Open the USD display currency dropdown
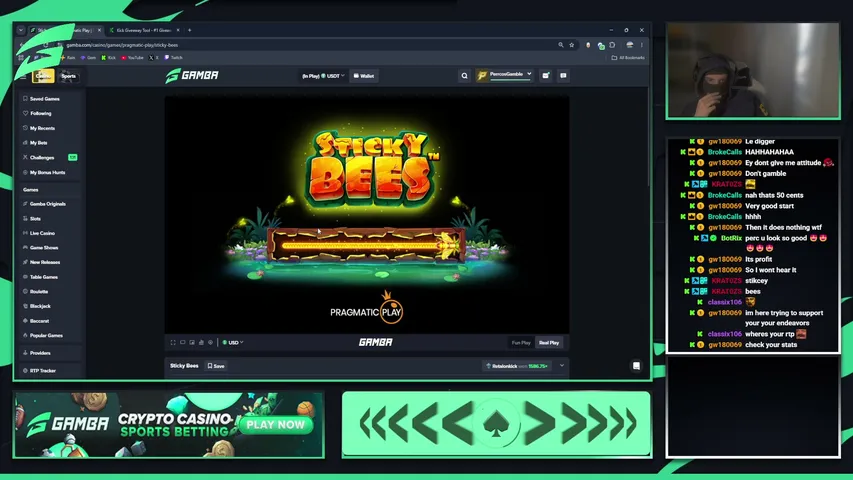The height and width of the screenshot is (480, 853). pos(233,342)
